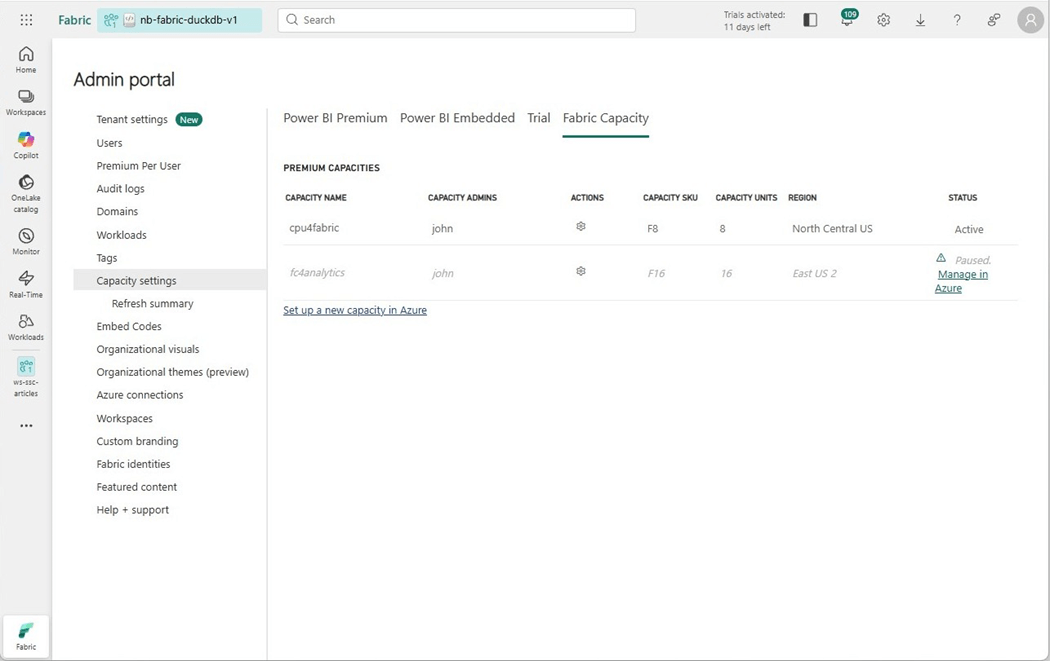
Task: Click the fc4analytics capacity name
Action: click(317, 273)
